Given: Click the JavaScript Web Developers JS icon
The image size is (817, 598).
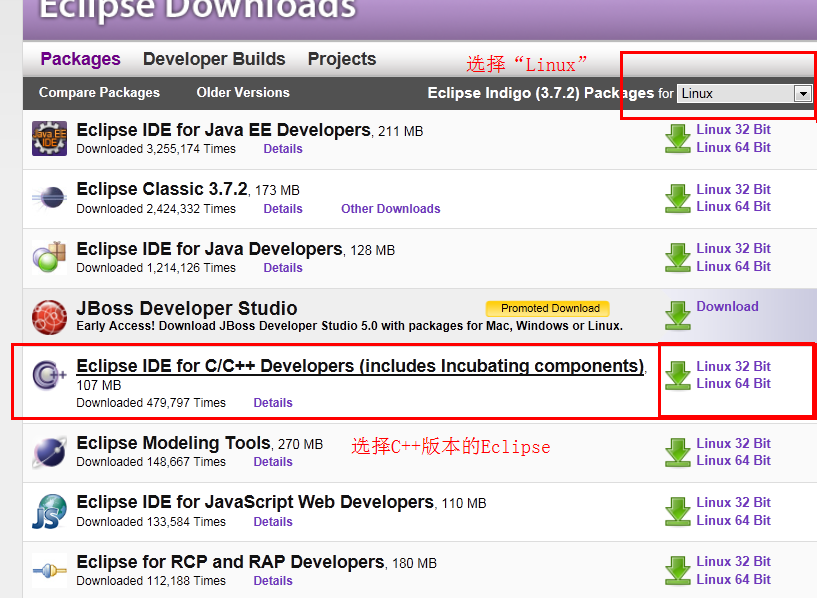Looking at the screenshot, I should pos(49,511).
